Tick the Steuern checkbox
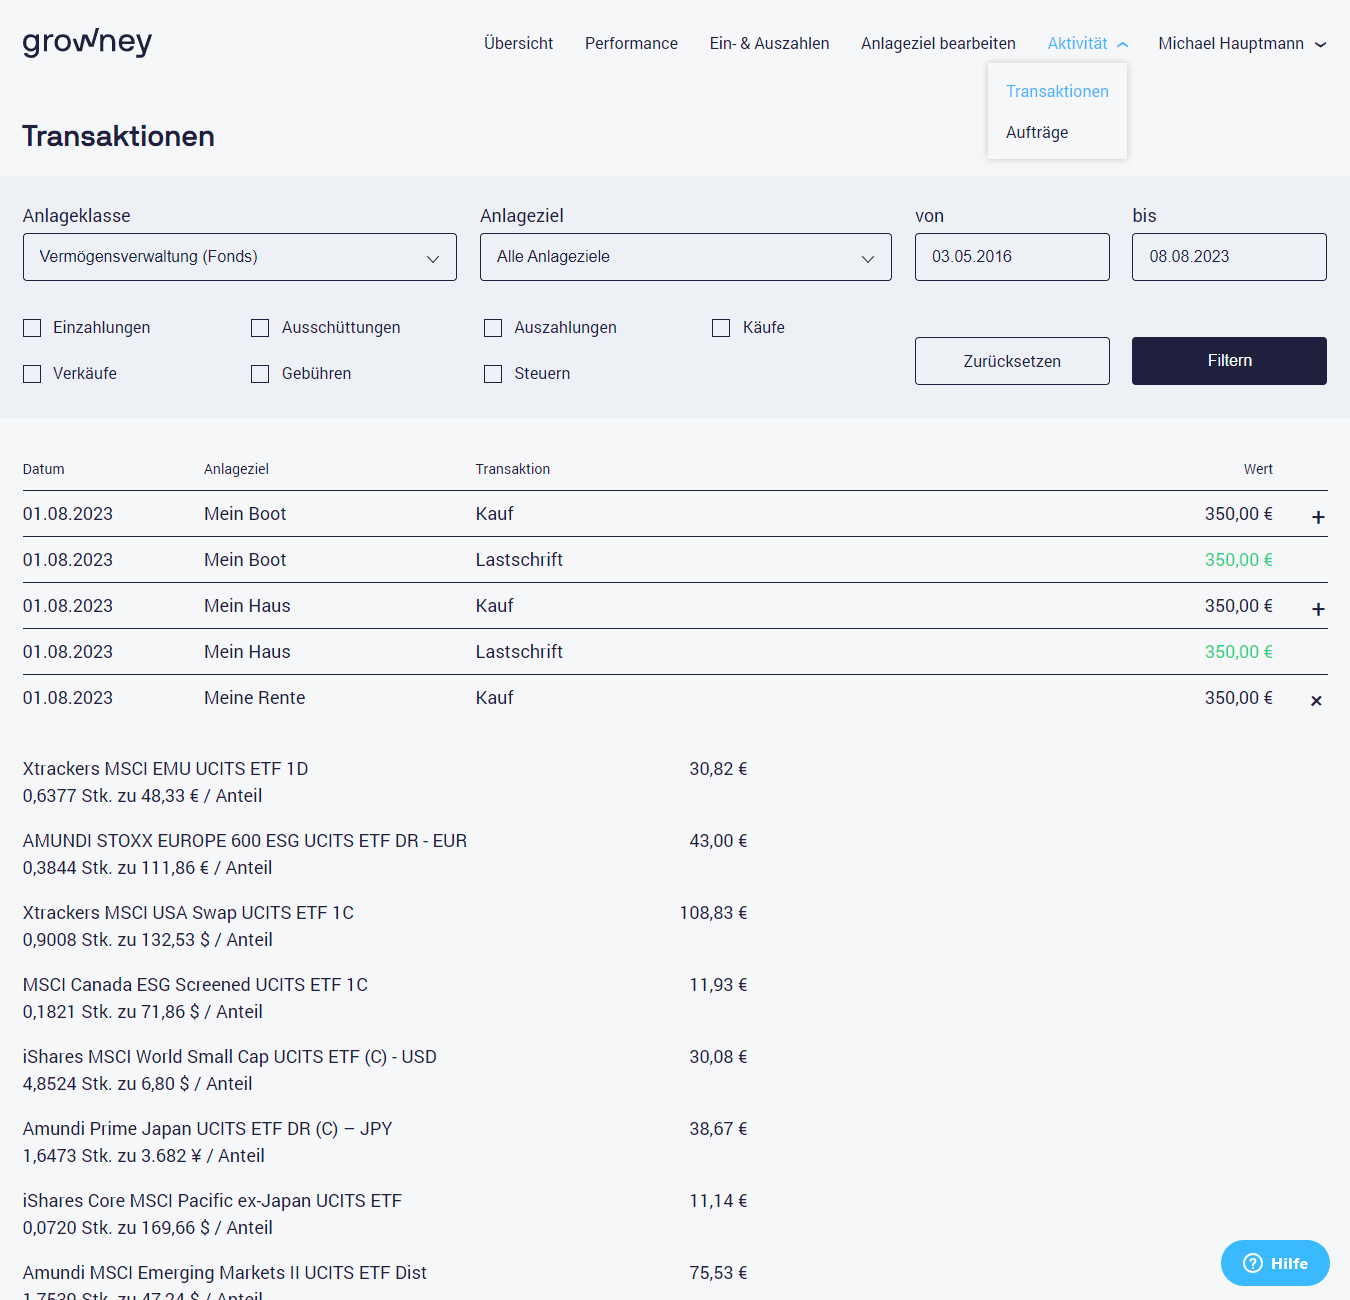Screen dimensions: 1350x1300 click(x=493, y=374)
